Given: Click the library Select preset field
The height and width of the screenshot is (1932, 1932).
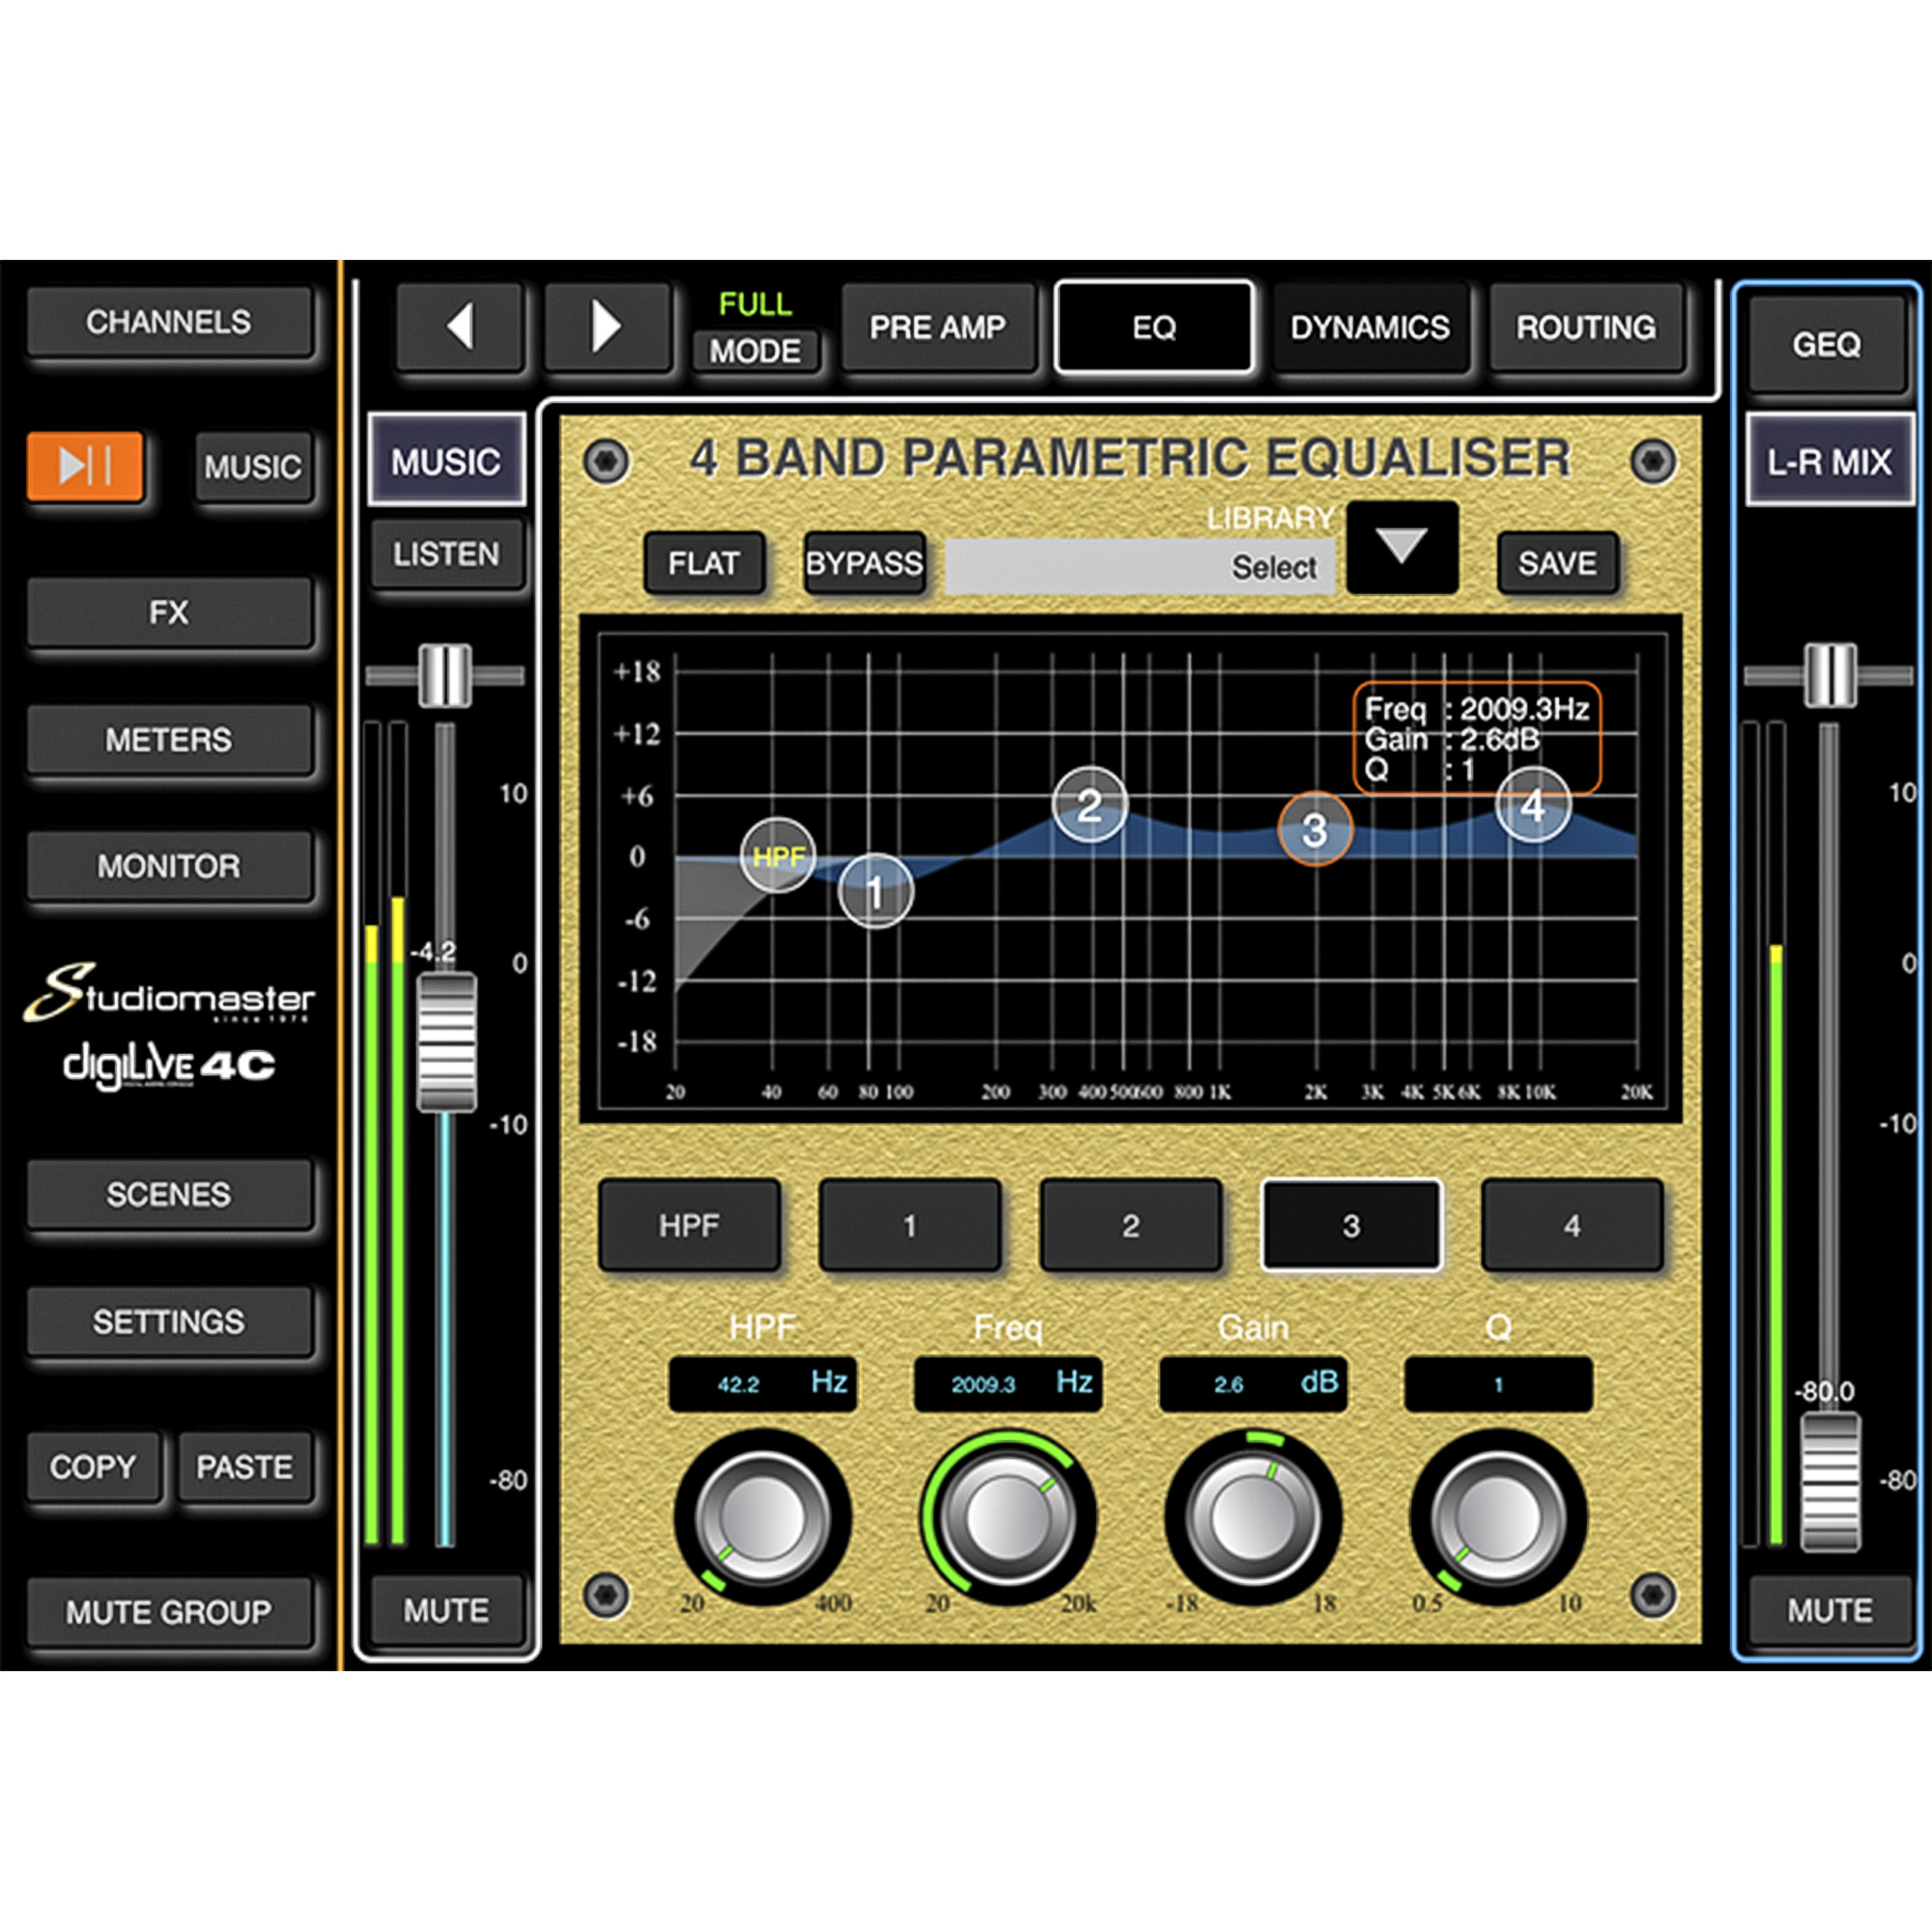Looking at the screenshot, I should pyautogui.click(x=1140, y=567).
